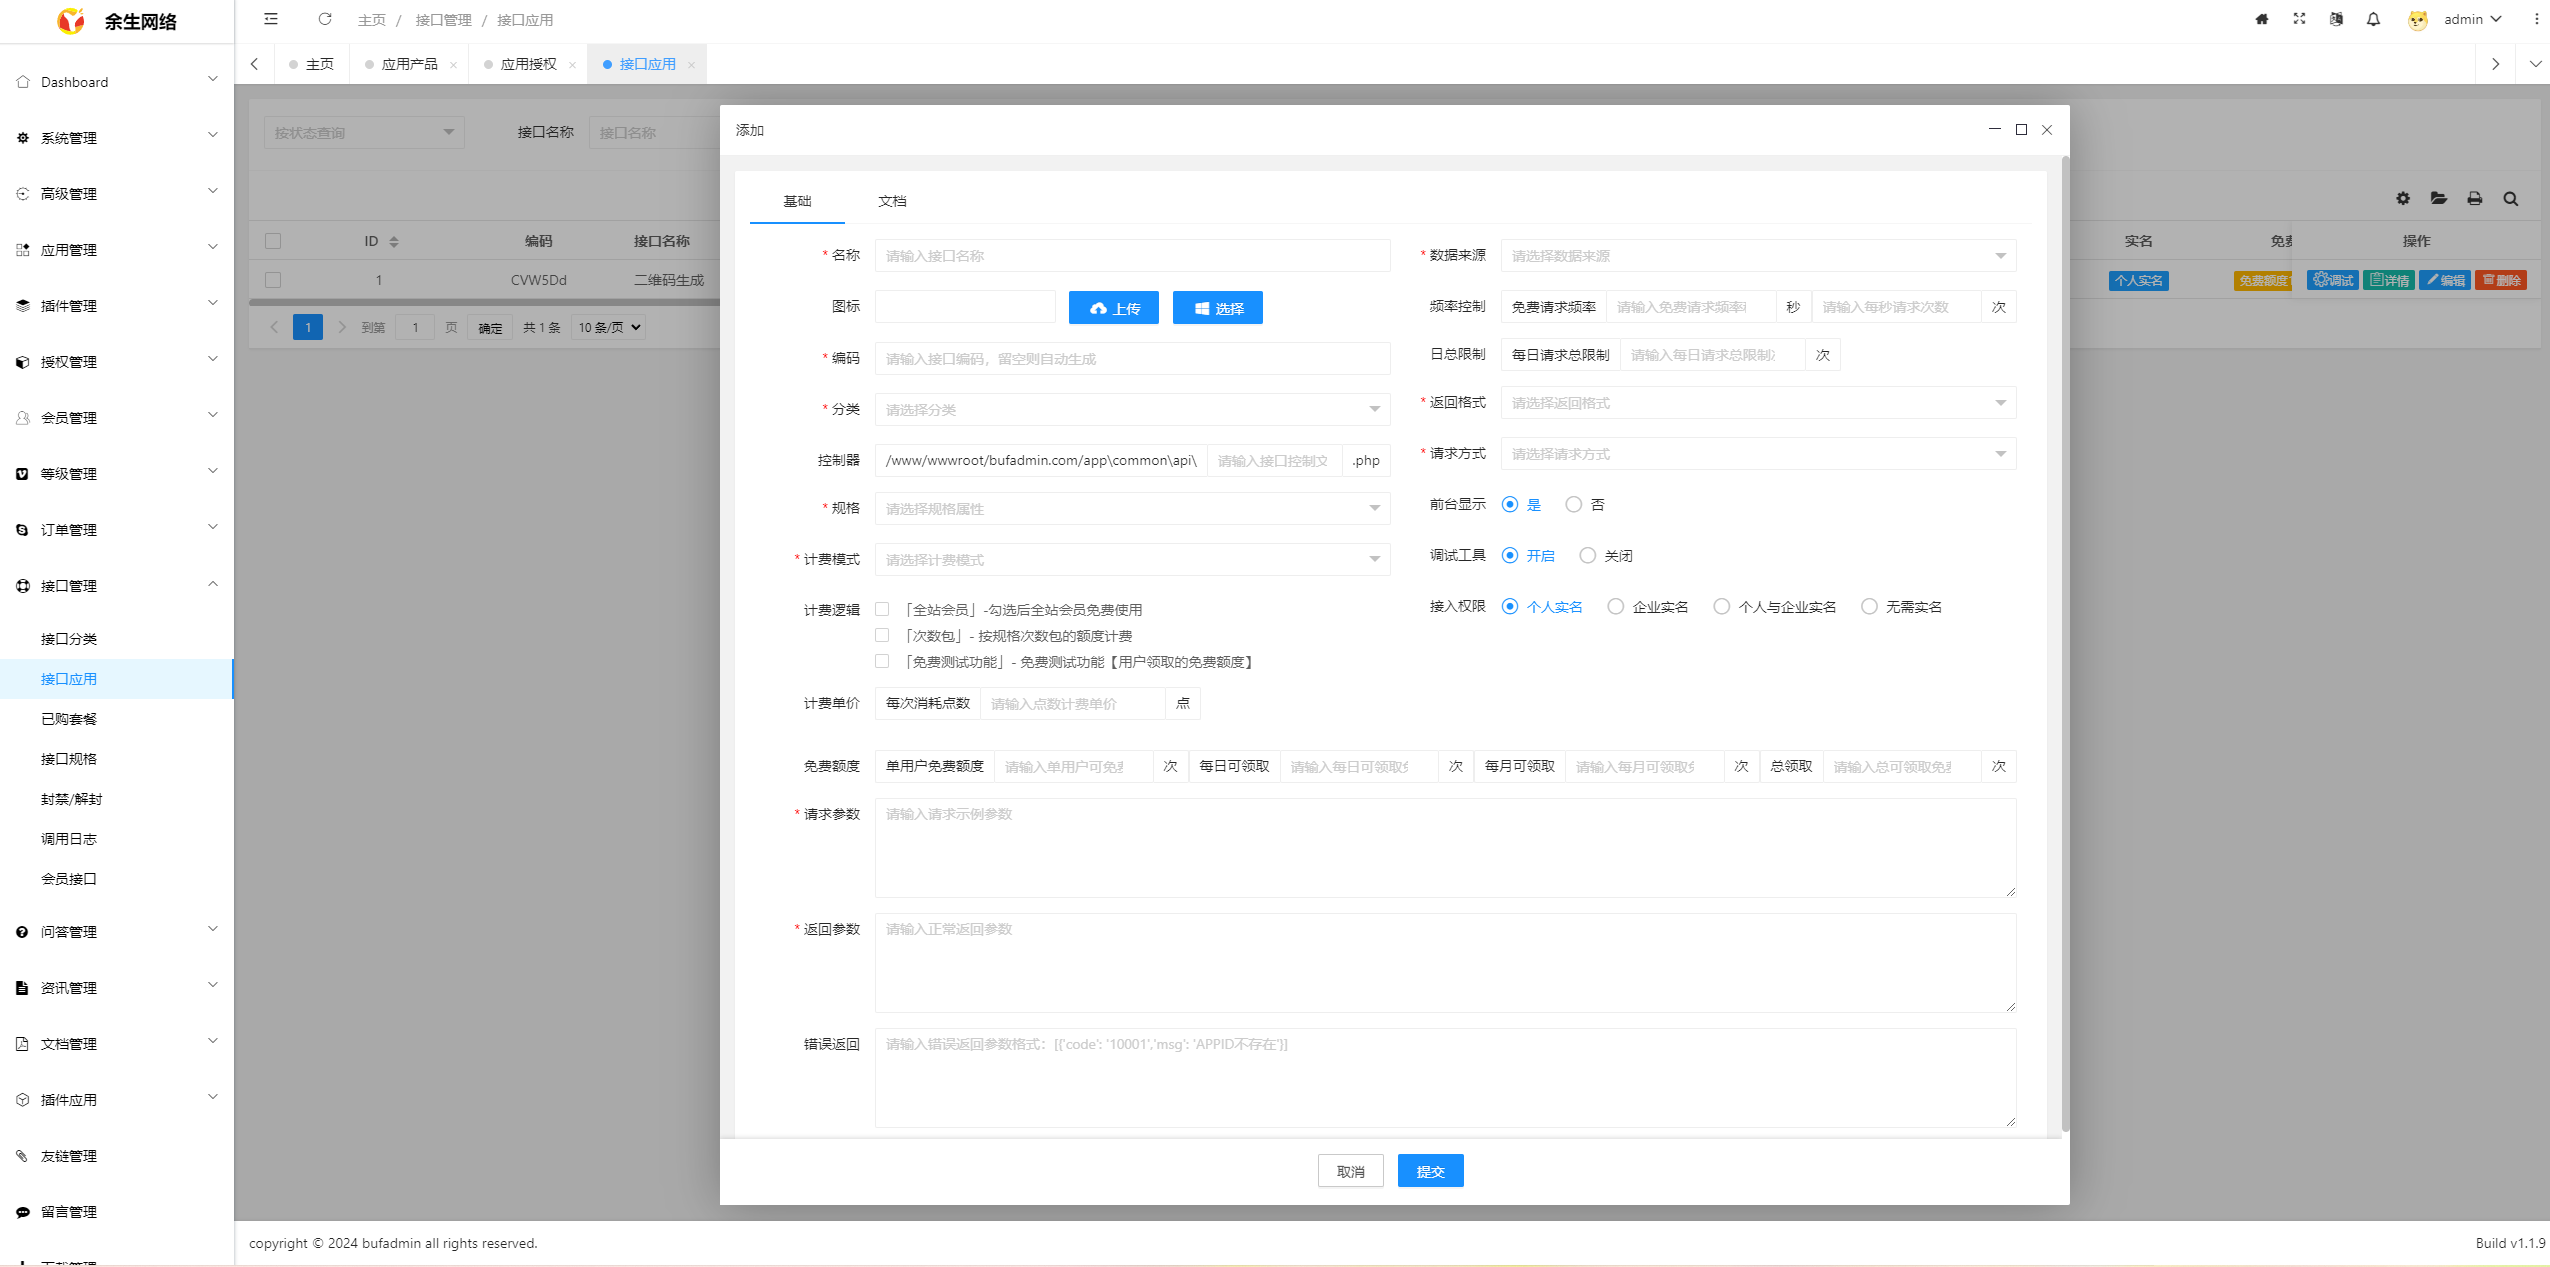Check the 全站会员 billing logic checkbox
The image size is (2550, 1267).
click(x=882, y=609)
